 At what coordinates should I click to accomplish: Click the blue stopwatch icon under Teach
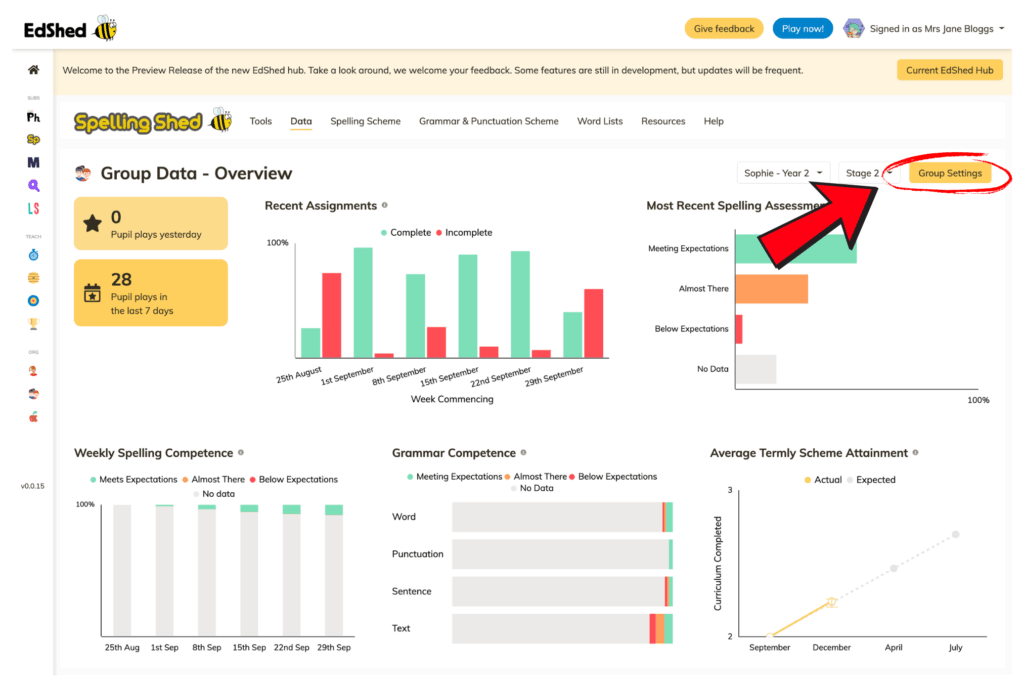(x=33, y=255)
